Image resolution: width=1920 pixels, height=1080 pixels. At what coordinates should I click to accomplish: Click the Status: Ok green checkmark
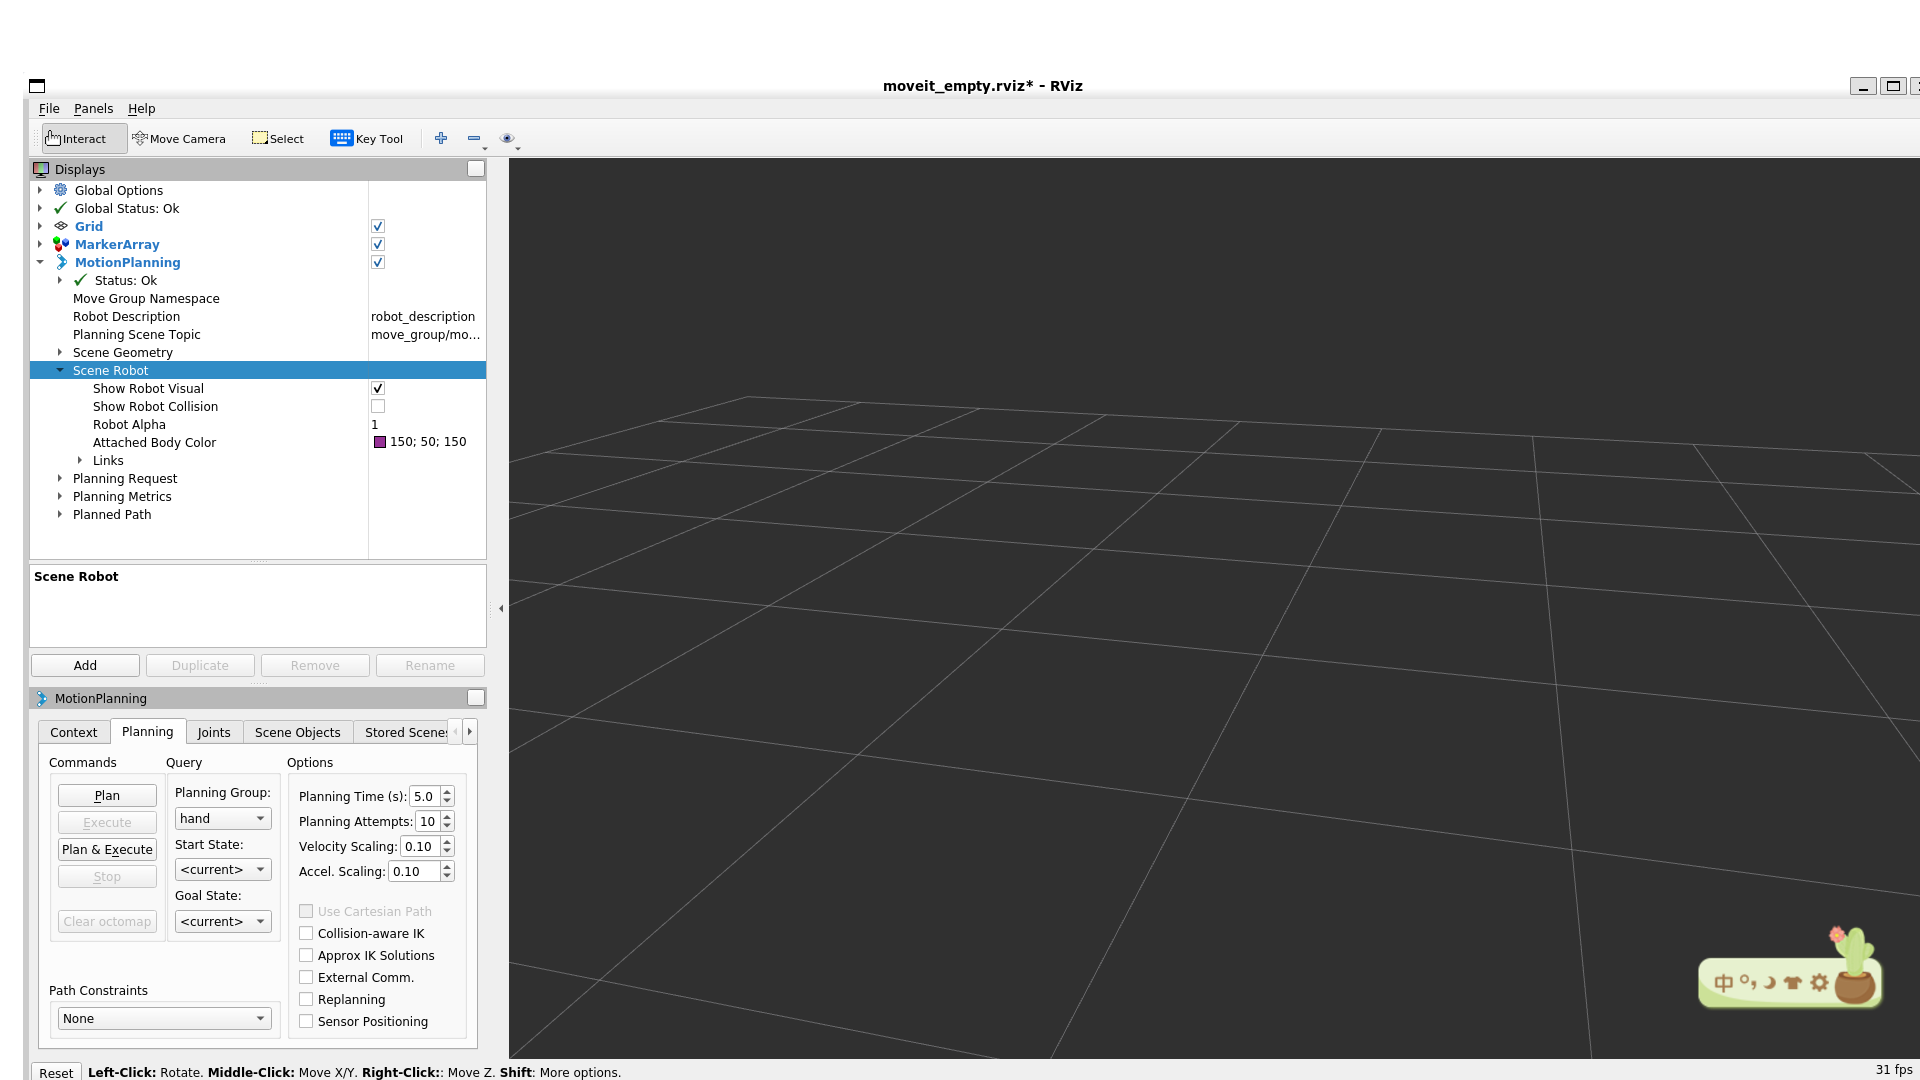[81, 280]
